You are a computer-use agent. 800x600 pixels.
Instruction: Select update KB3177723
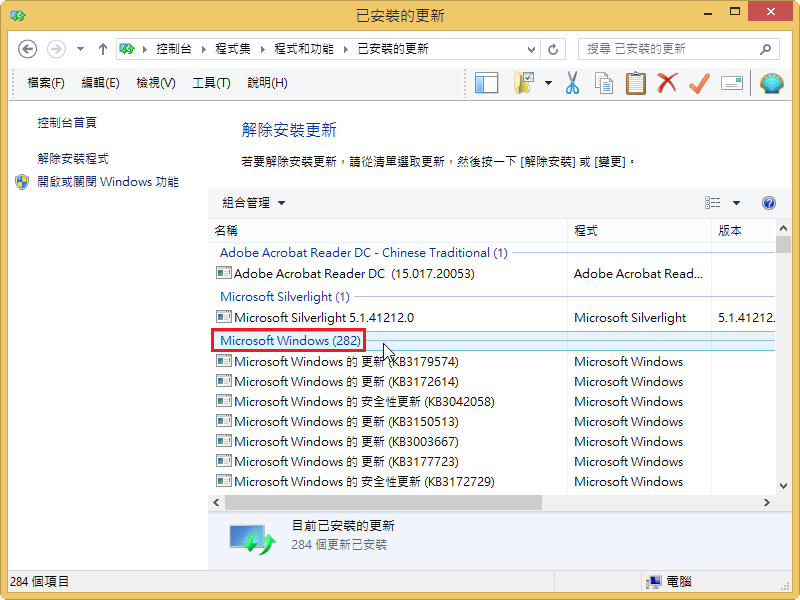346,461
